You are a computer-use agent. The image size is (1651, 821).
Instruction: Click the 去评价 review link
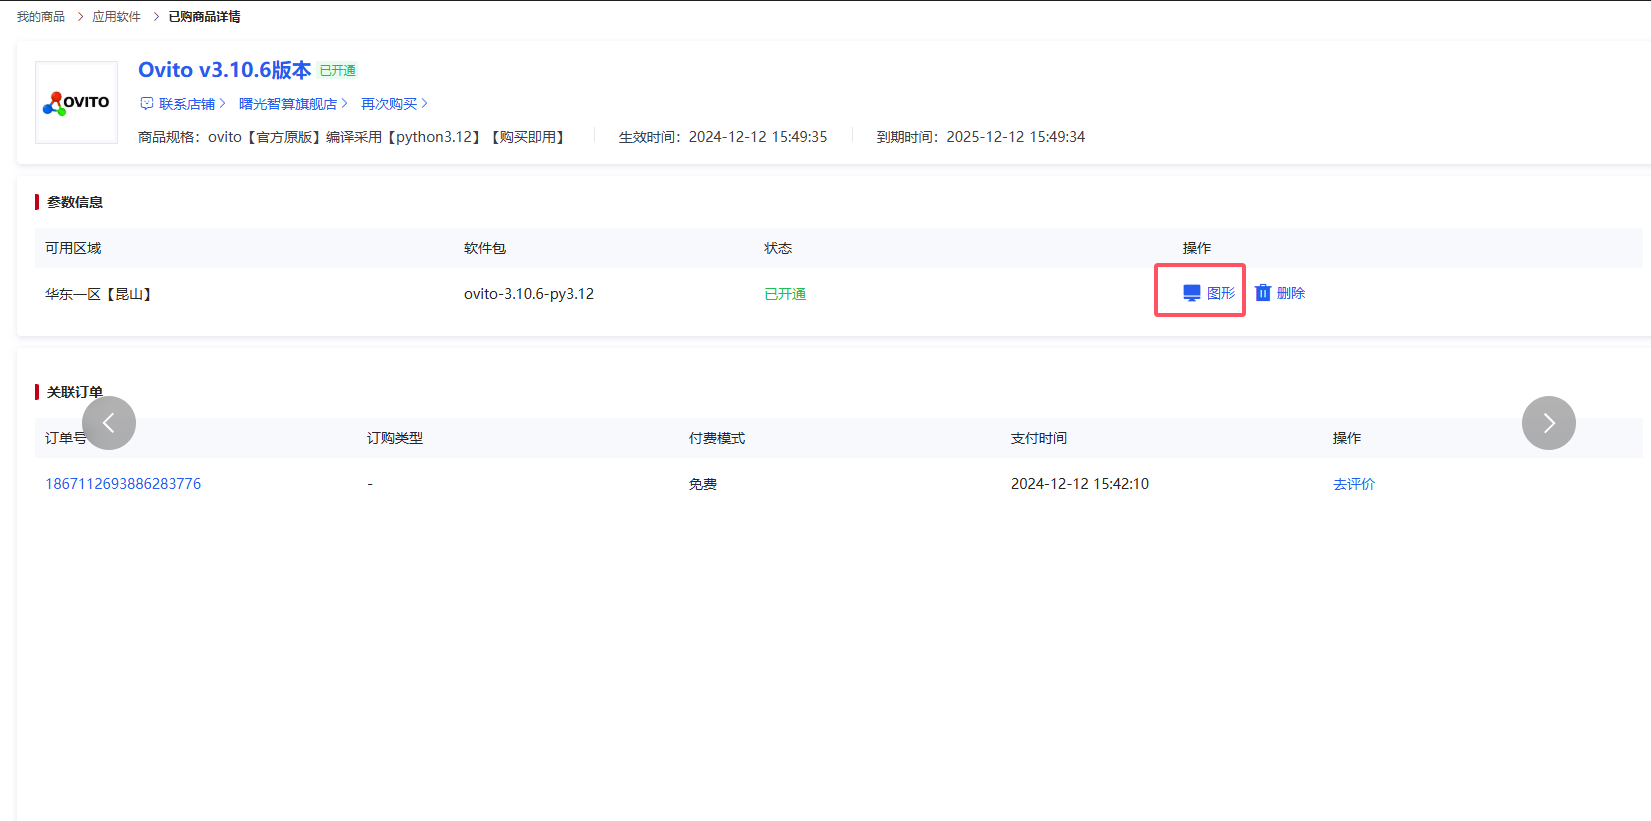coord(1353,484)
